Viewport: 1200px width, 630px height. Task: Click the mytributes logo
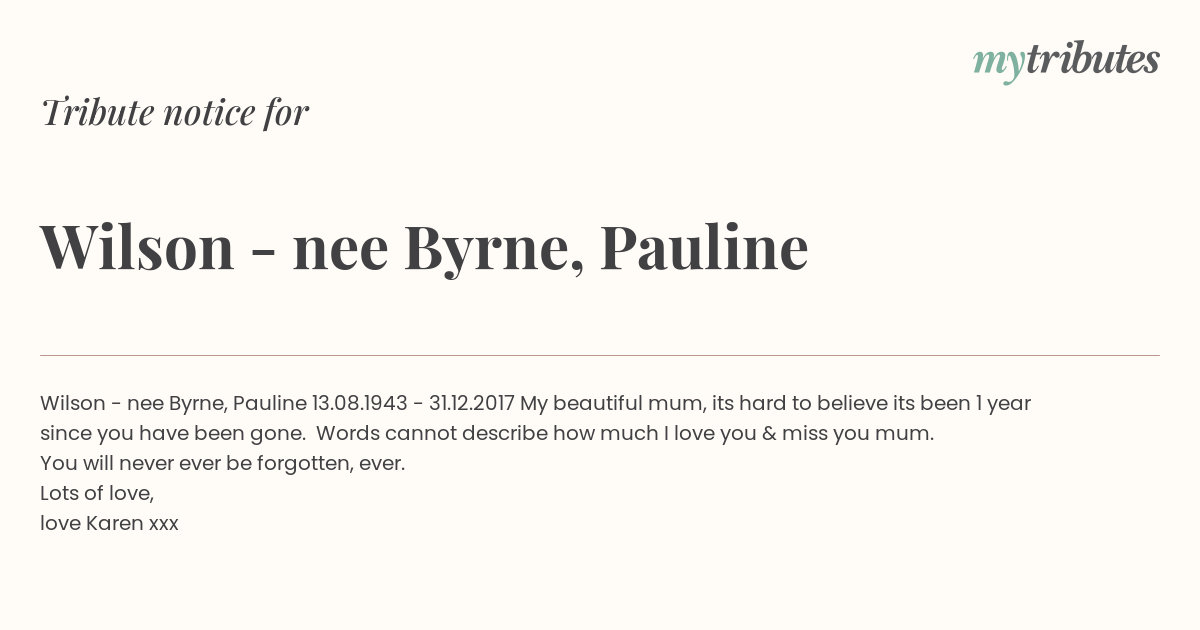(1066, 61)
